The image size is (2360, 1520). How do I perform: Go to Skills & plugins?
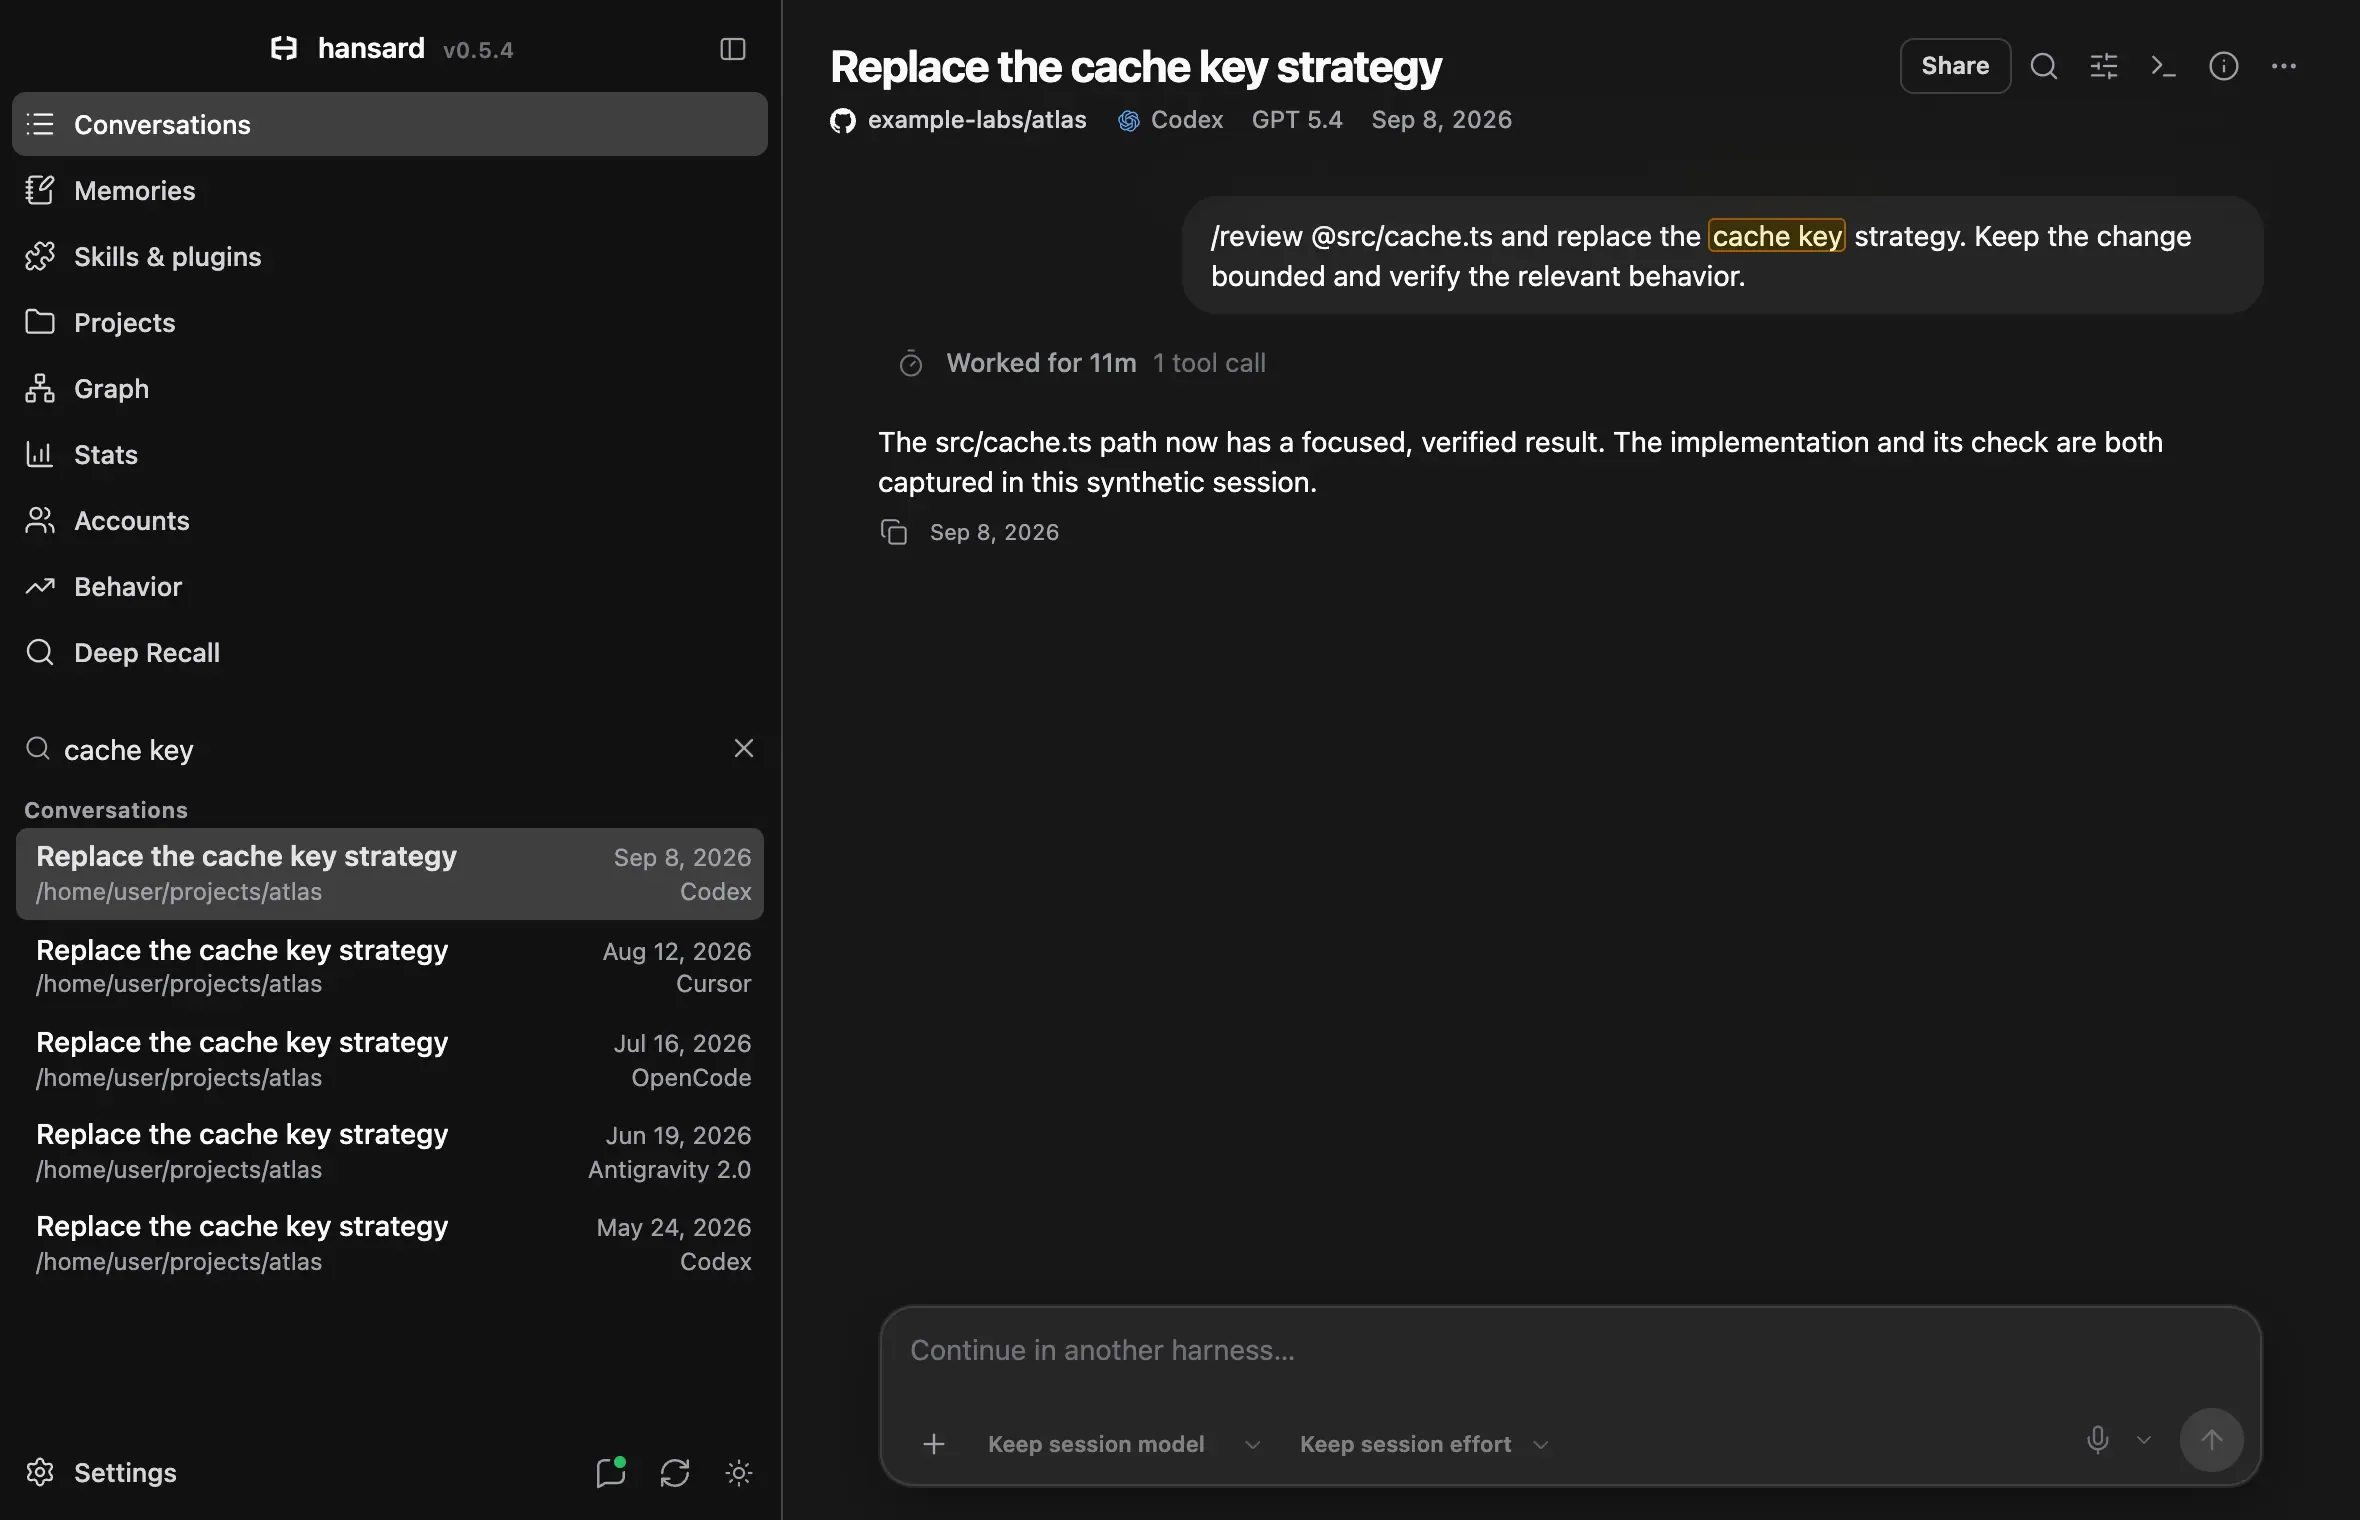[390, 256]
